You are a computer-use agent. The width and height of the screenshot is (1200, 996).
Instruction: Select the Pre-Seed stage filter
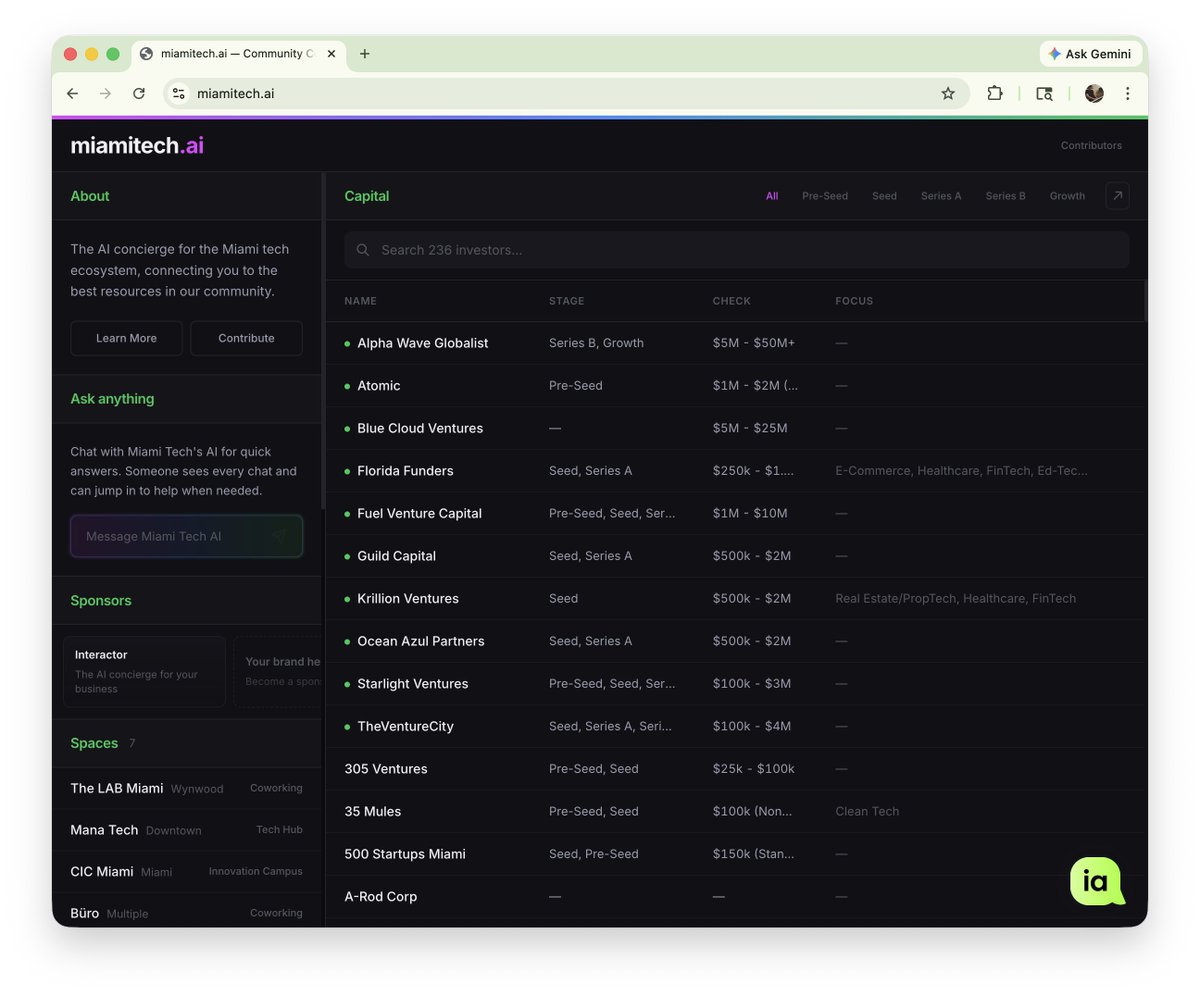pos(825,196)
